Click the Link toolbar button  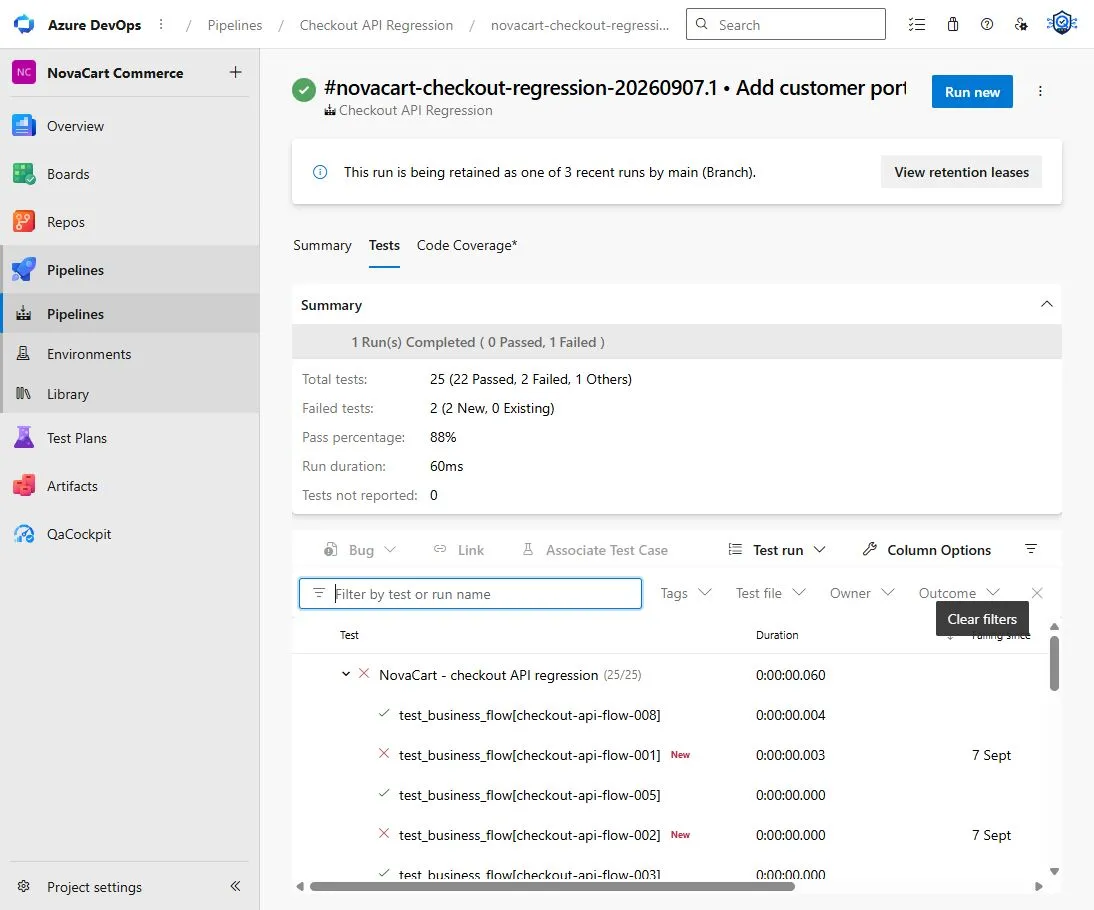coord(458,550)
